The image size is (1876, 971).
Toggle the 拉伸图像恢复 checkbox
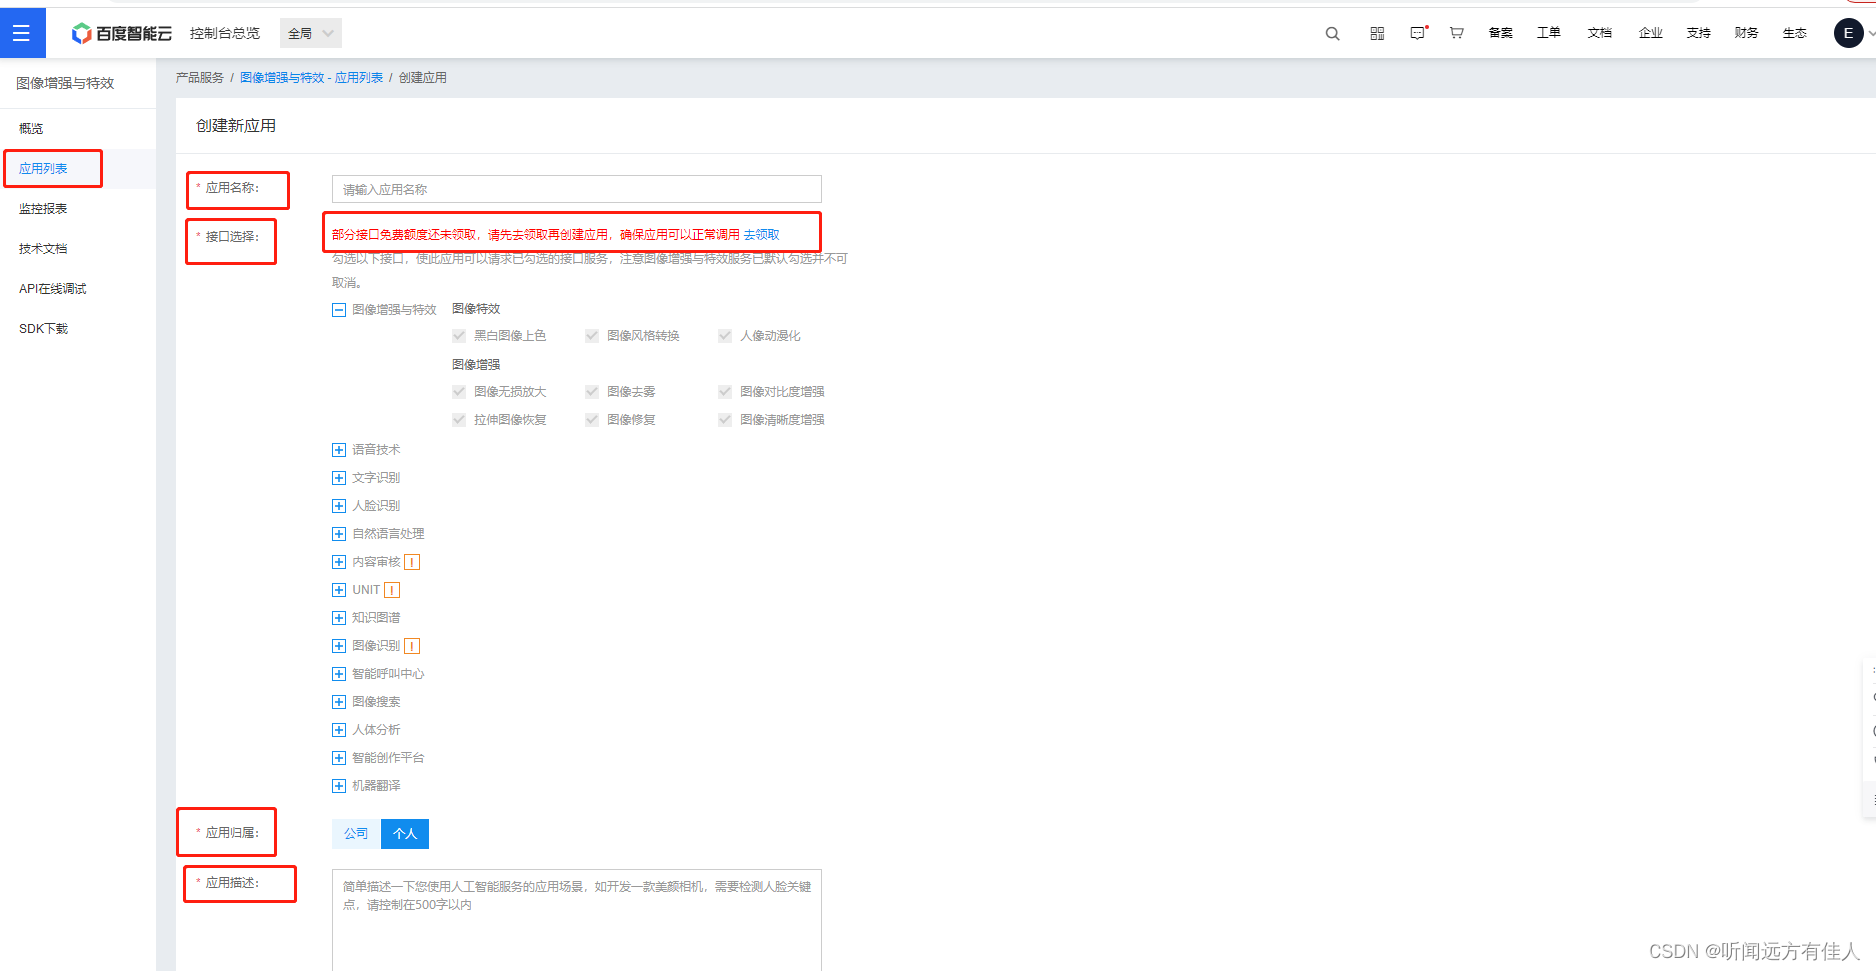click(x=459, y=420)
